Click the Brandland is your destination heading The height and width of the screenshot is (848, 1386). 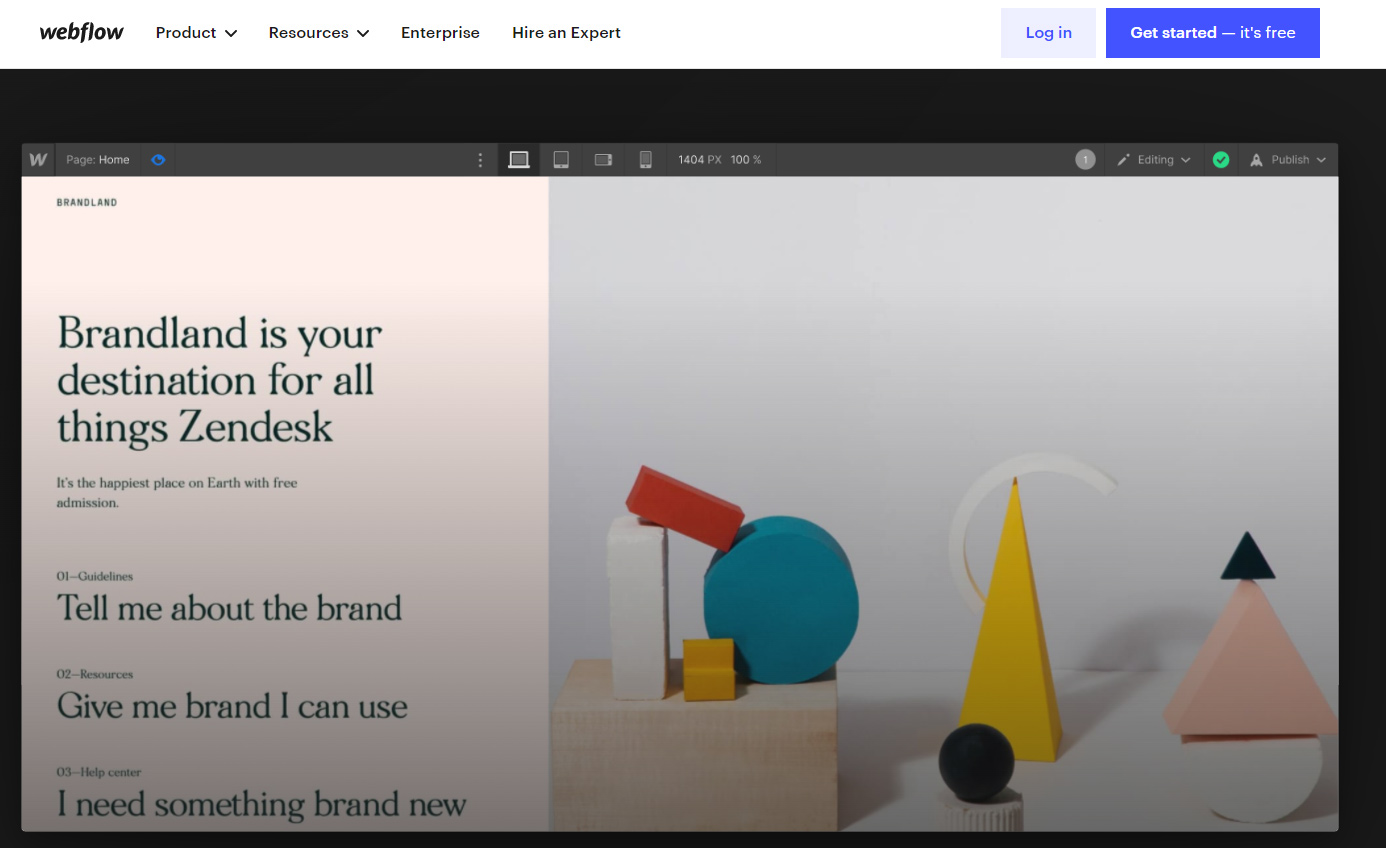(x=220, y=380)
